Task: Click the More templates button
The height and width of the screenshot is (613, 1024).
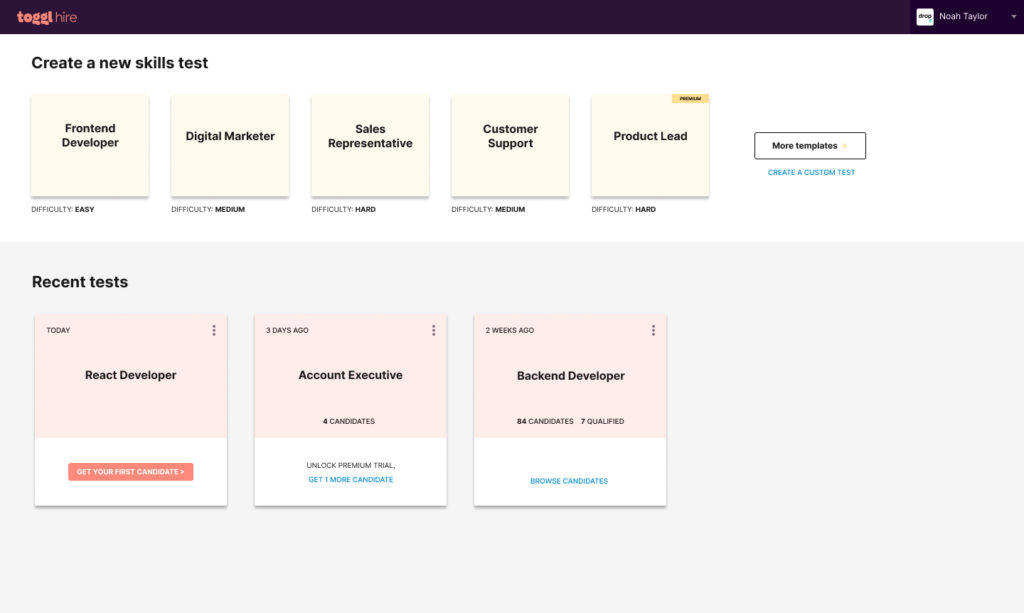Action: tap(810, 146)
